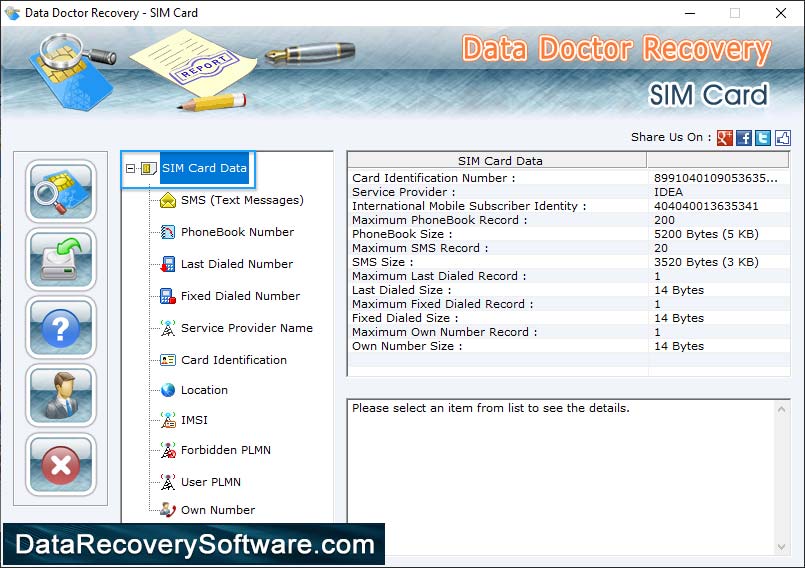This screenshot has width=805, height=568.
Task: Click the Forbidden PLMN tower icon
Action: [168, 450]
